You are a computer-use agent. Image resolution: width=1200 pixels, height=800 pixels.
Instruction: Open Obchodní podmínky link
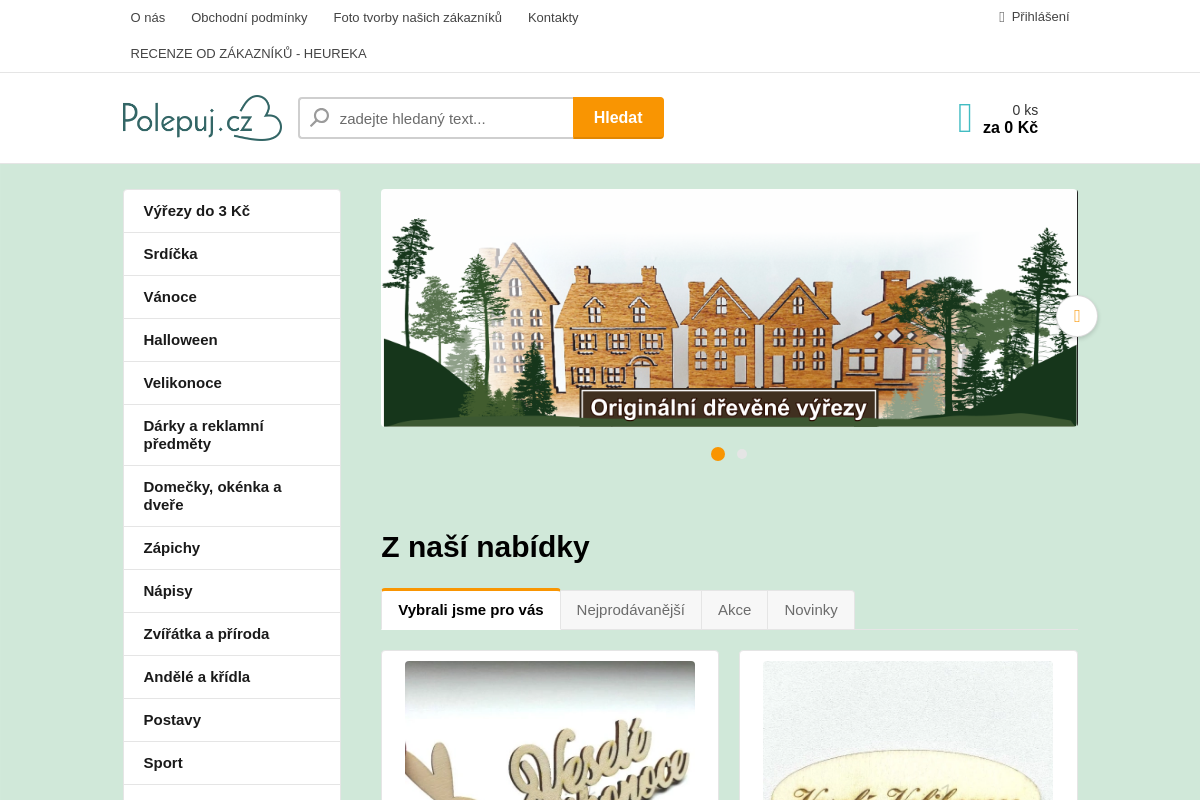249,17
